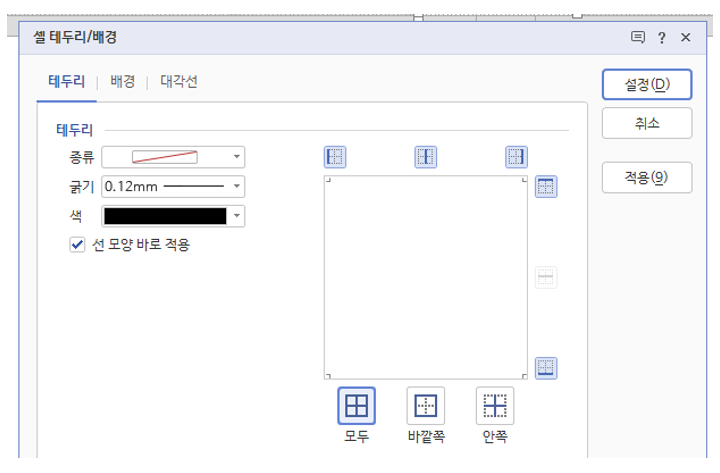Apply borders to all sides (모두)
The width and height of the screenshot is (720, 473).
point(356,405)
